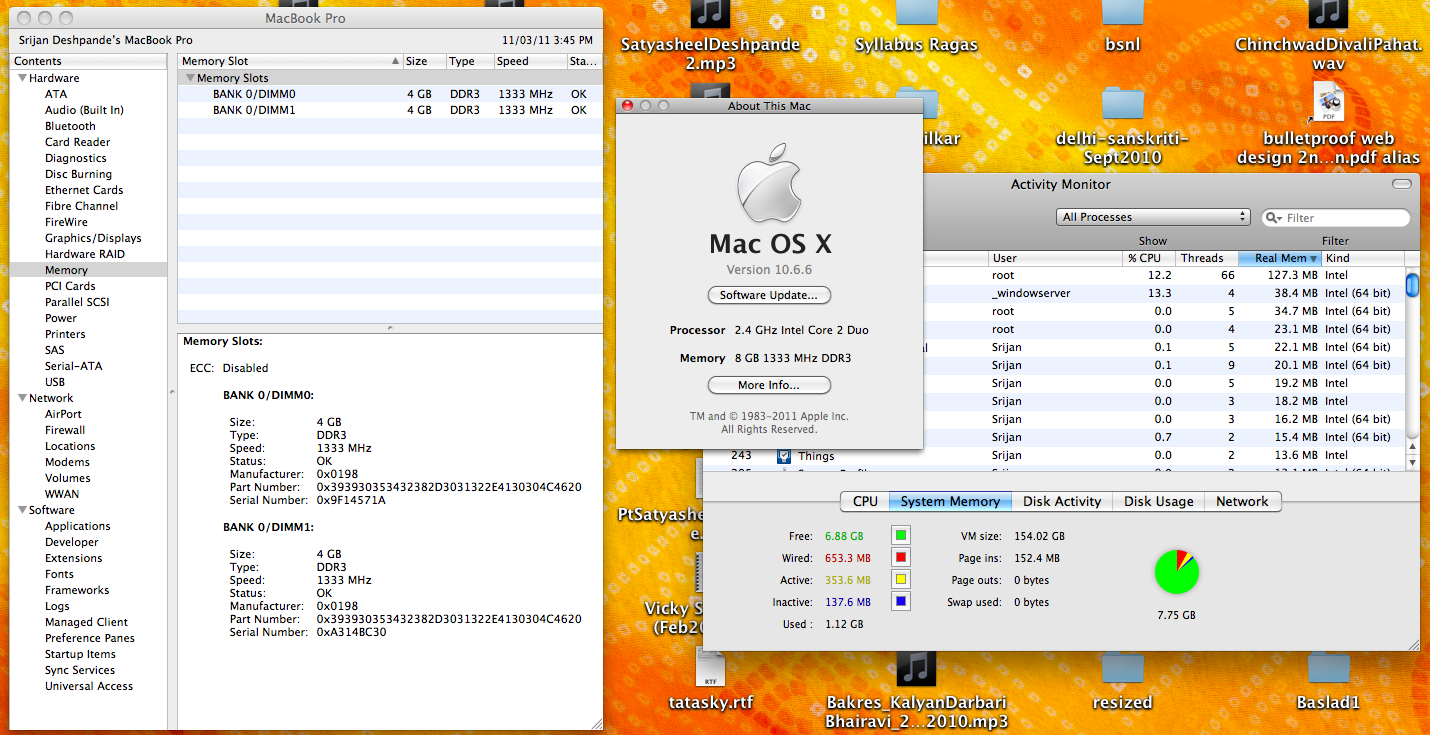Select ChinchwadDivaliPahat.wav audio file icon

(x=1328, y=13)
